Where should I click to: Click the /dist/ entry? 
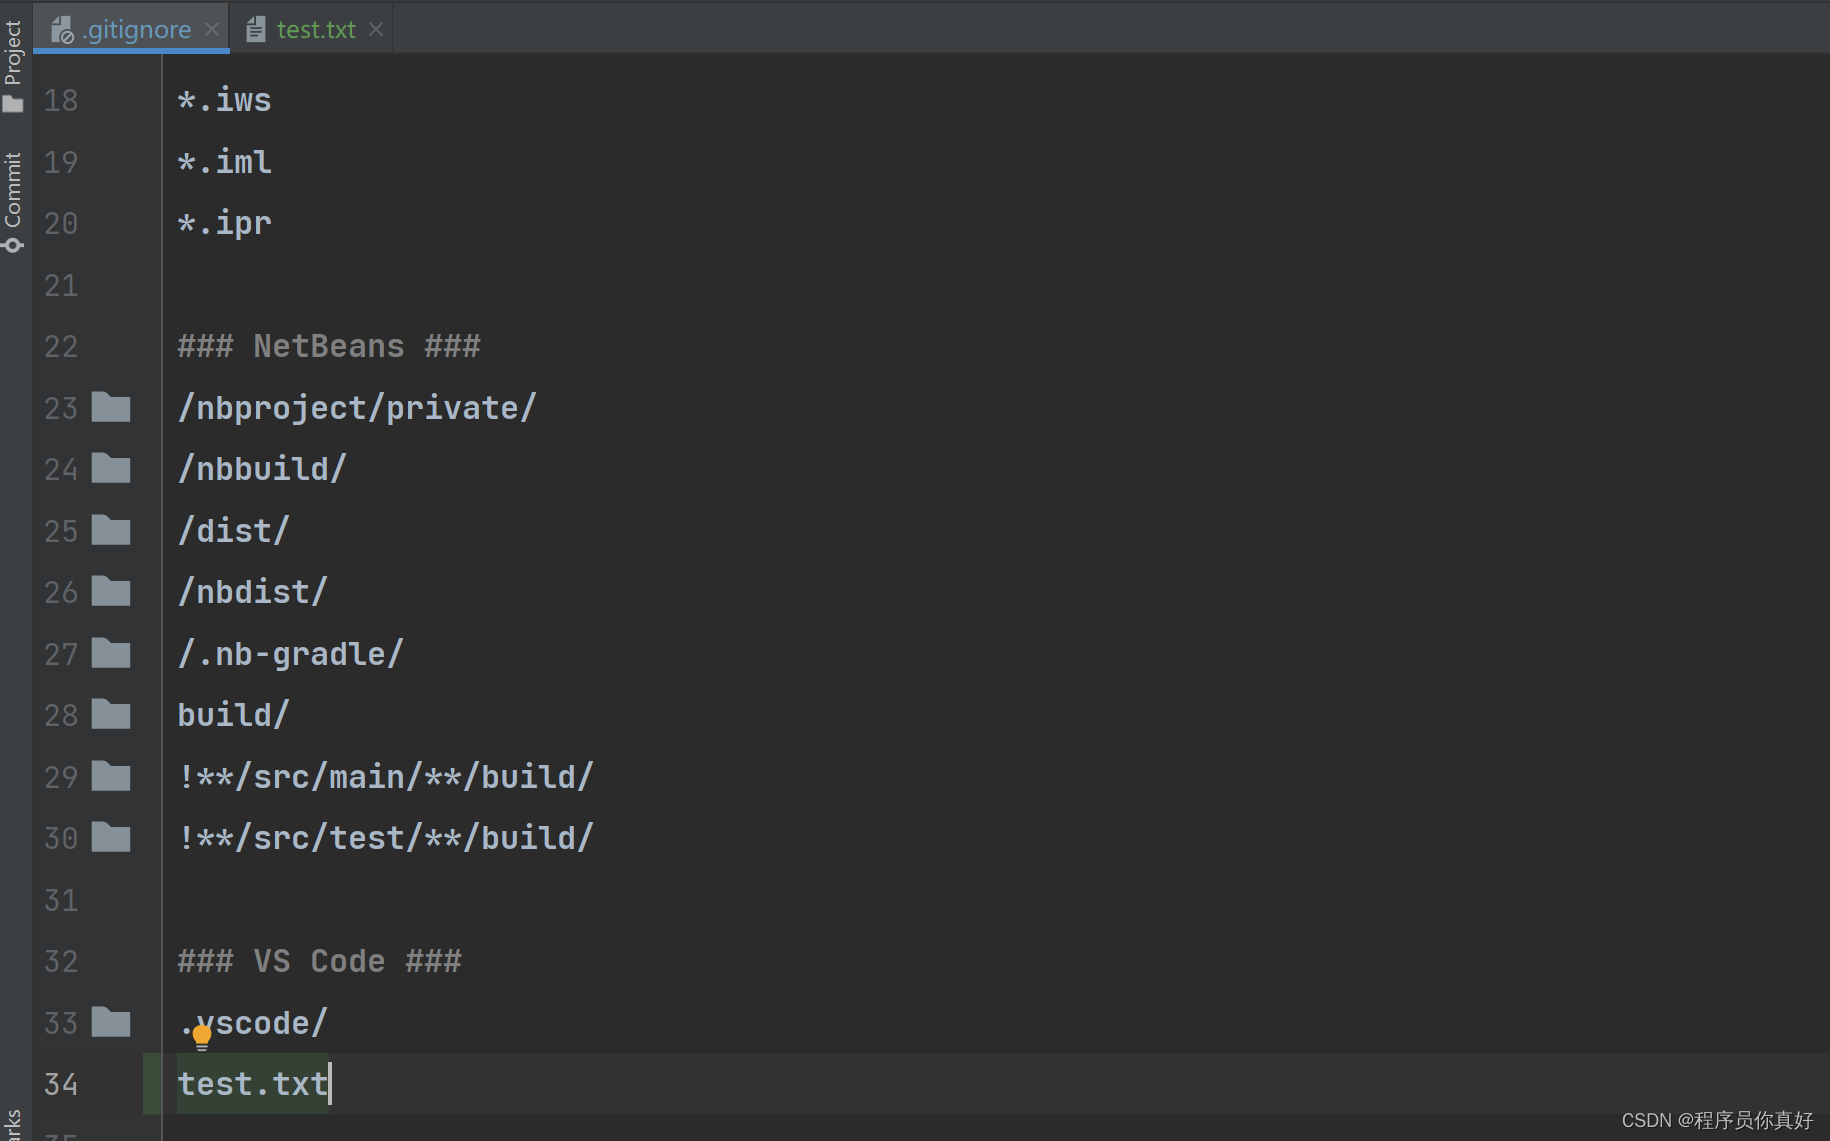coord(233,531)
